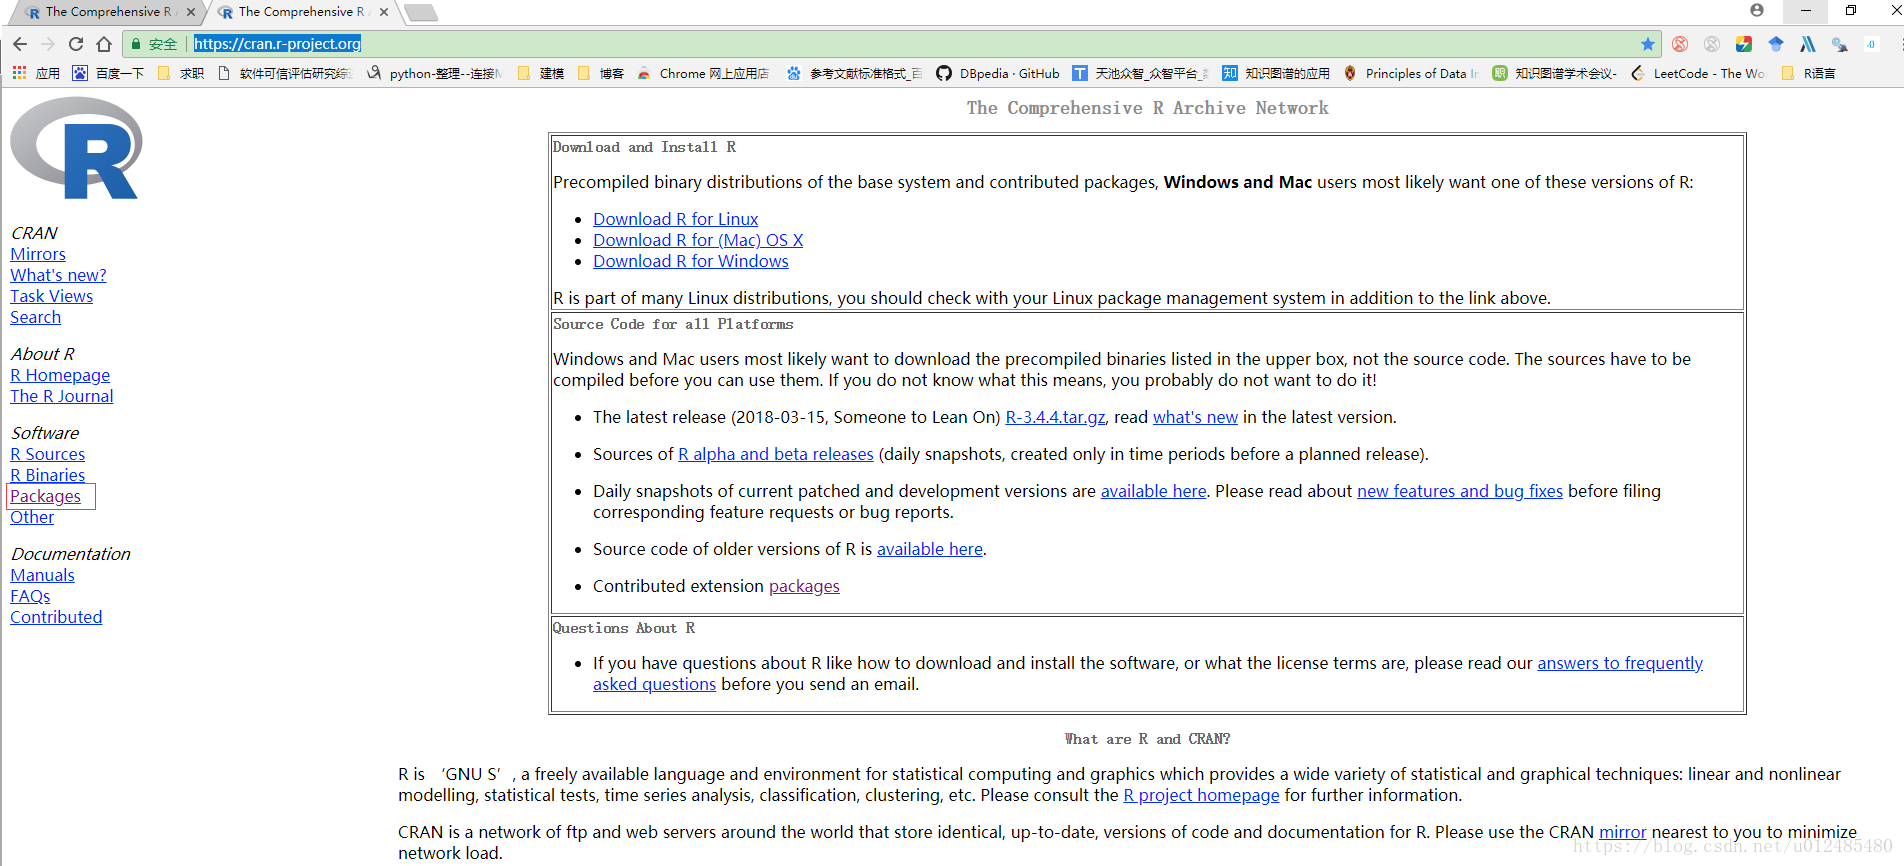
Task: Click the blue lambda extension icon
Action: [x=1808, y=44]
